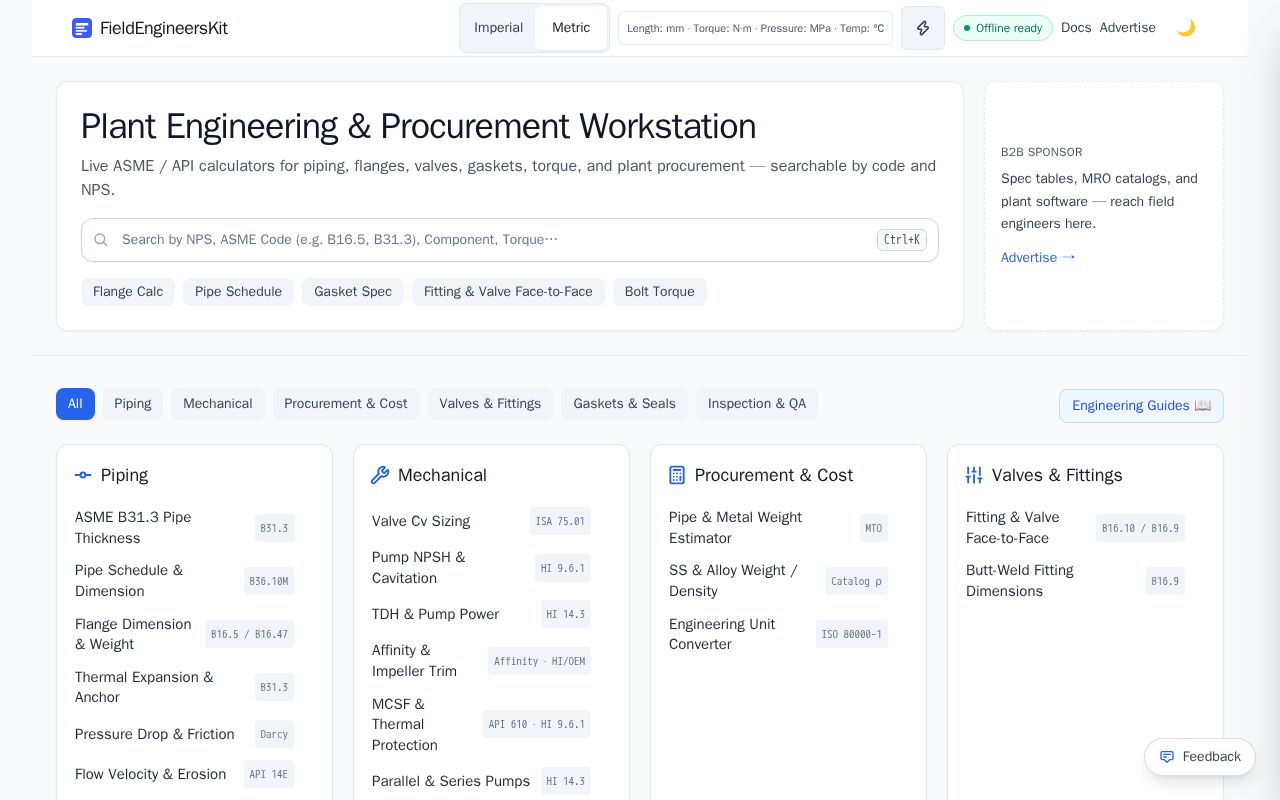Open Pipe & Metal Weight Estimator
This screenshot has height=800, width=1280.
tap(778, 528)
